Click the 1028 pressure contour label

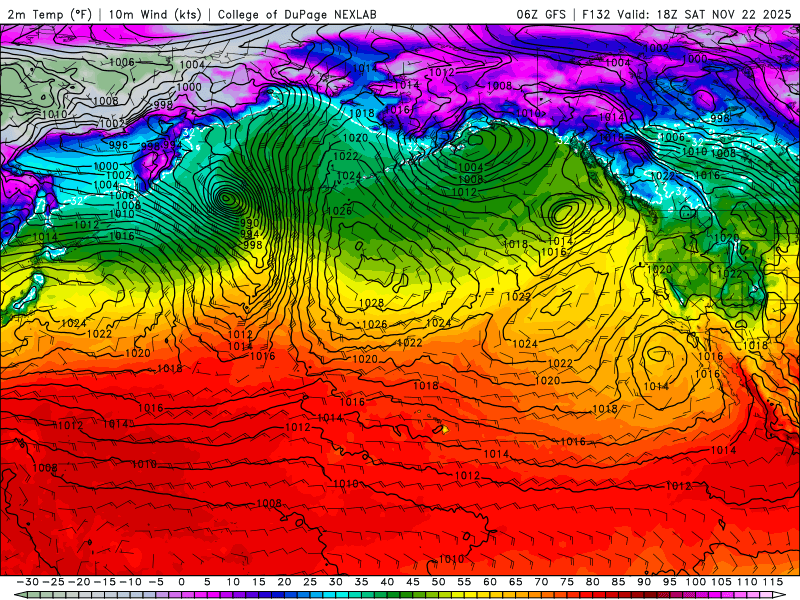[371, 303]
